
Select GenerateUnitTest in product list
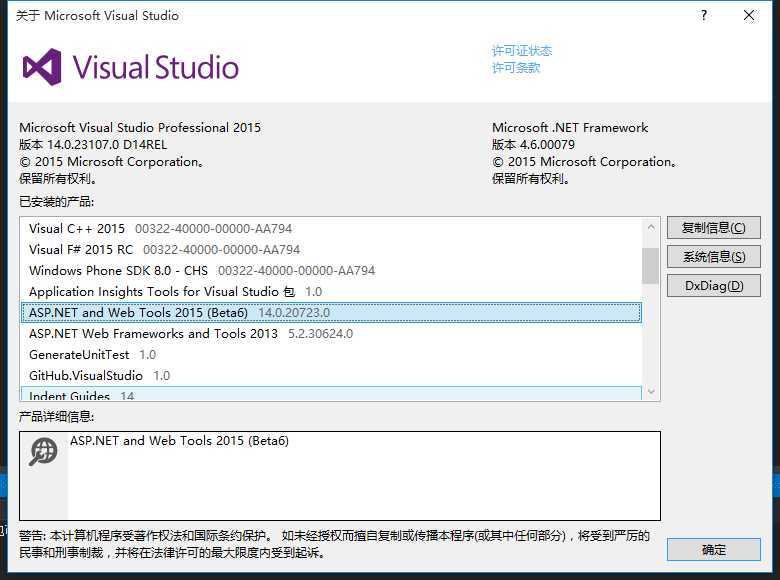point(331,354)
